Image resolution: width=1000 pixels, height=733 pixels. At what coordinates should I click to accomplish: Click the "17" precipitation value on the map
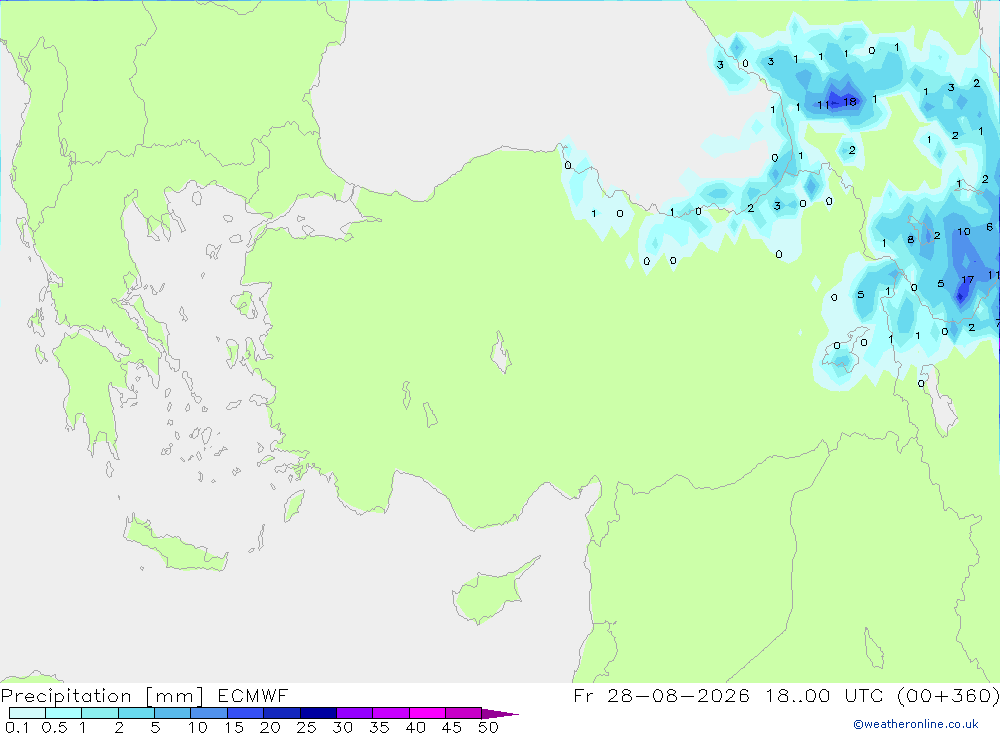(x=967, y=279)
